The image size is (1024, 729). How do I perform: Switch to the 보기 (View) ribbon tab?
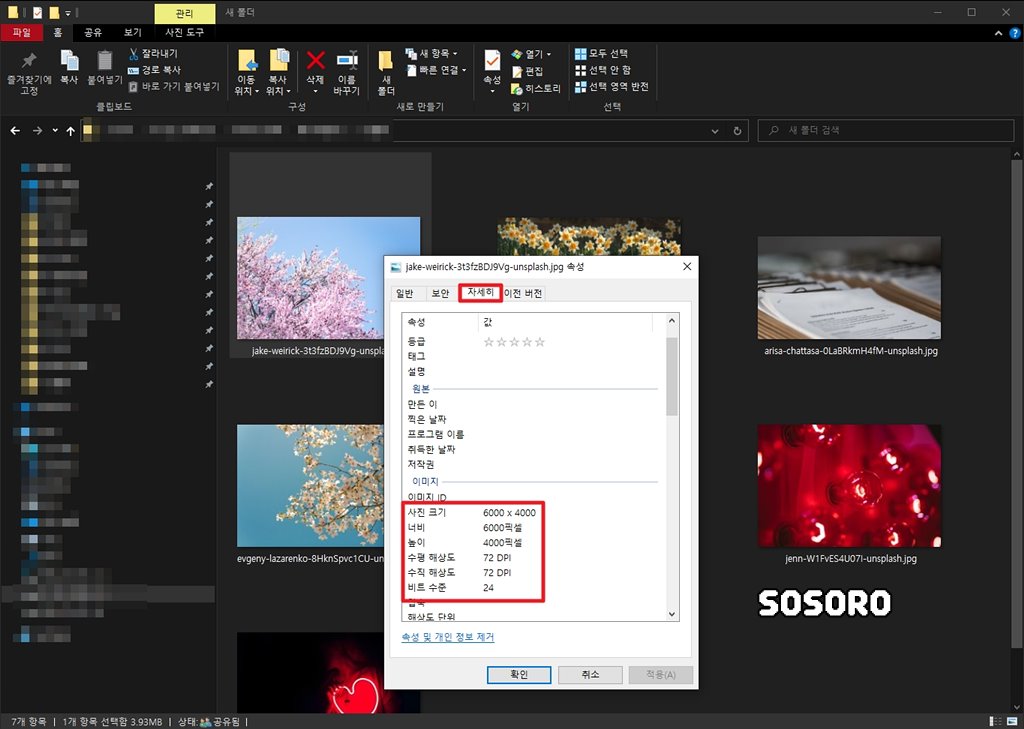(133, 32)
